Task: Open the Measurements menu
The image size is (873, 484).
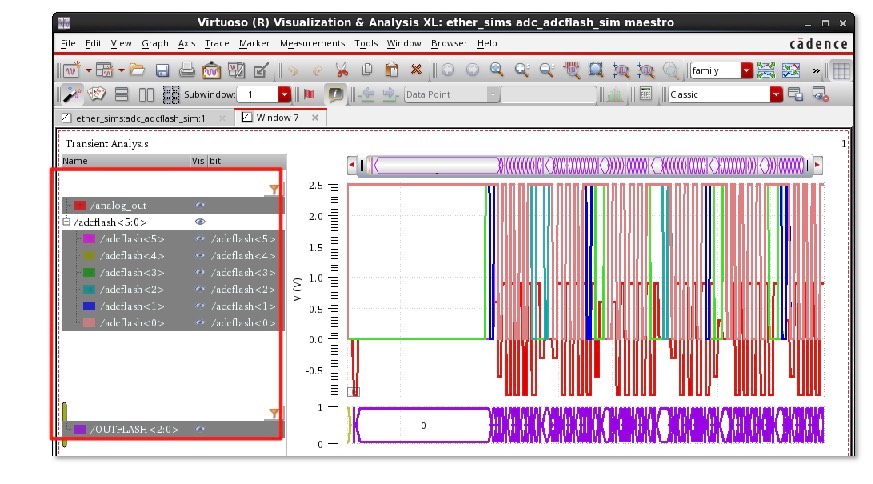Action: [312, 43]
